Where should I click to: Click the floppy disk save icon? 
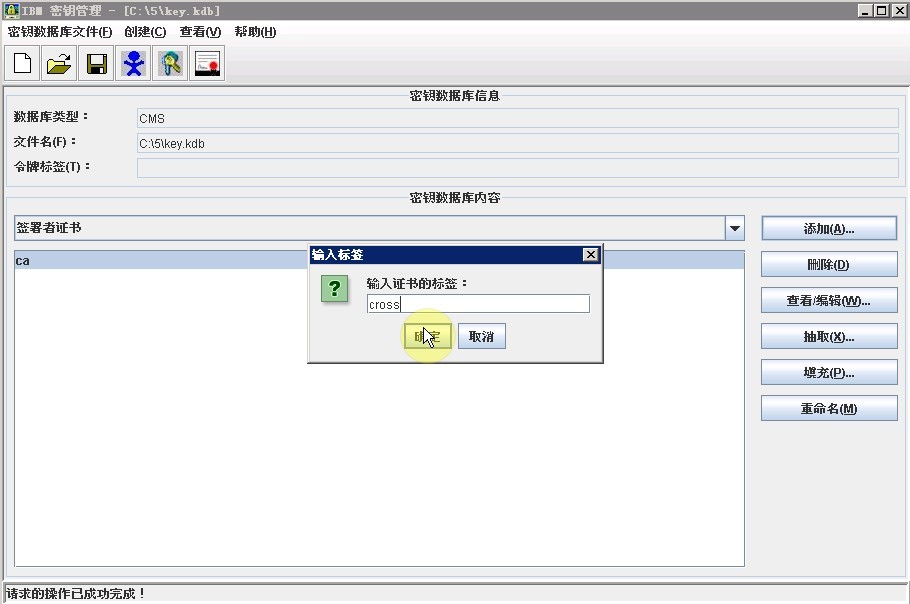(x=96, y=64)
